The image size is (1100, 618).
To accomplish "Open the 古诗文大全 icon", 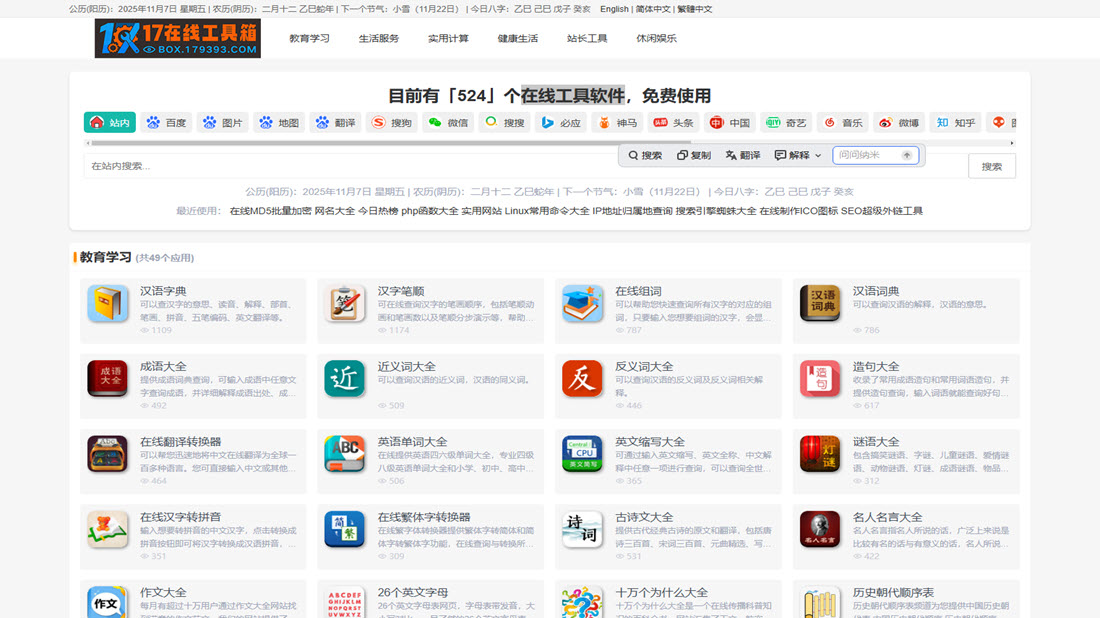I will tap(582, 530).
